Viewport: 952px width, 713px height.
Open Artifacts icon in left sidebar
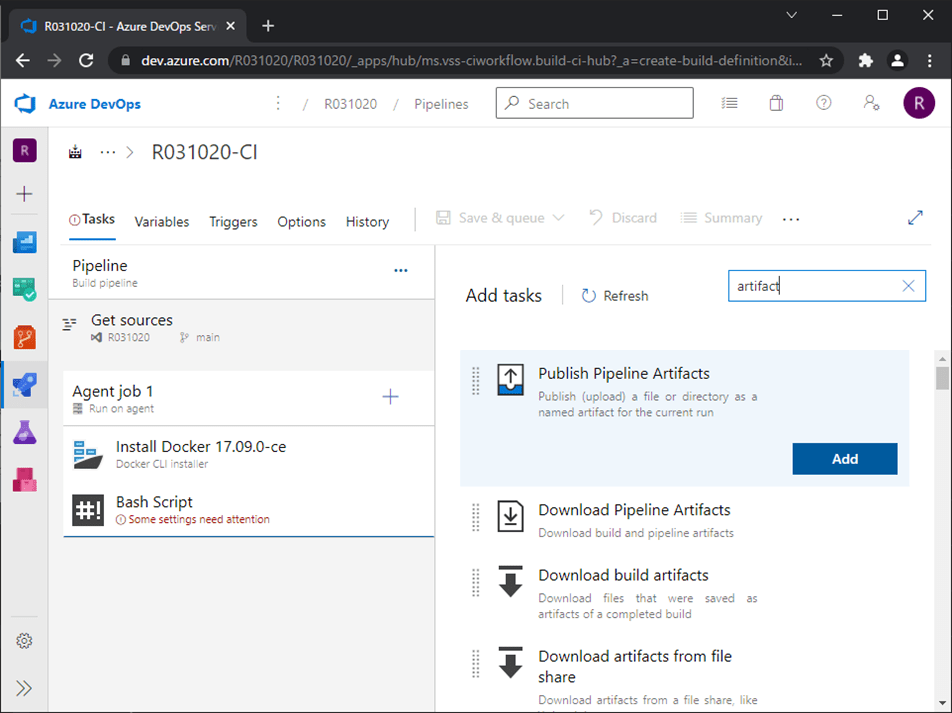24,480
